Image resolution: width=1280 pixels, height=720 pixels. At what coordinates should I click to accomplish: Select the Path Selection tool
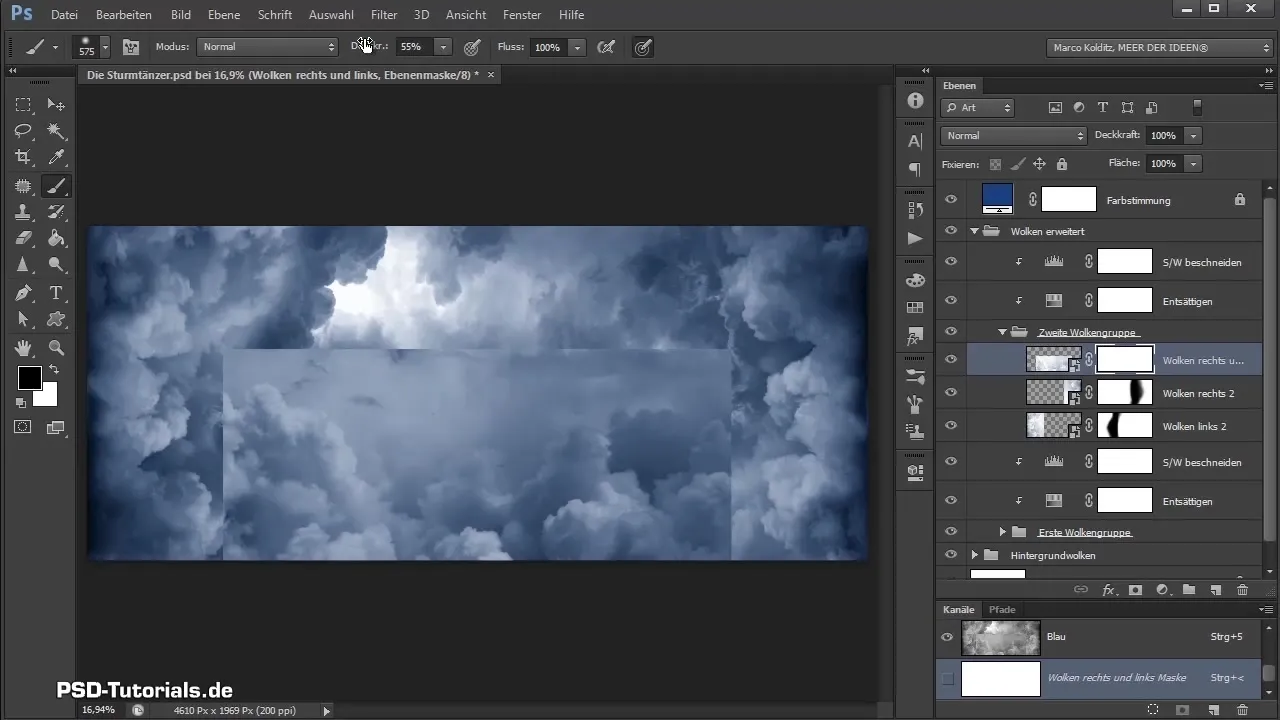[23, 320]
